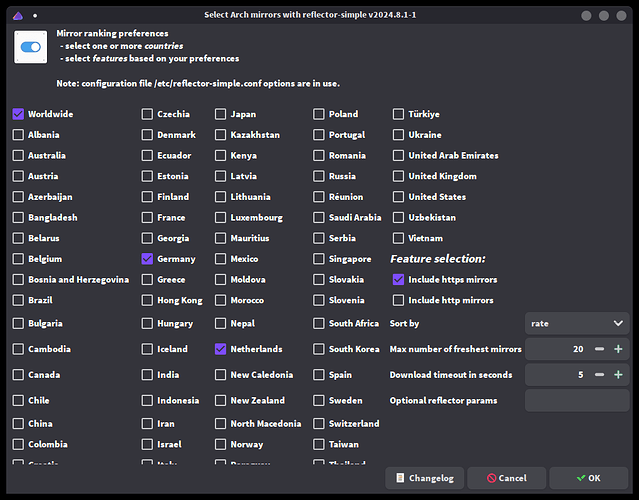Select the Finland checkbox
Viewport: 639px width, 500px height.
coord(147,197)
